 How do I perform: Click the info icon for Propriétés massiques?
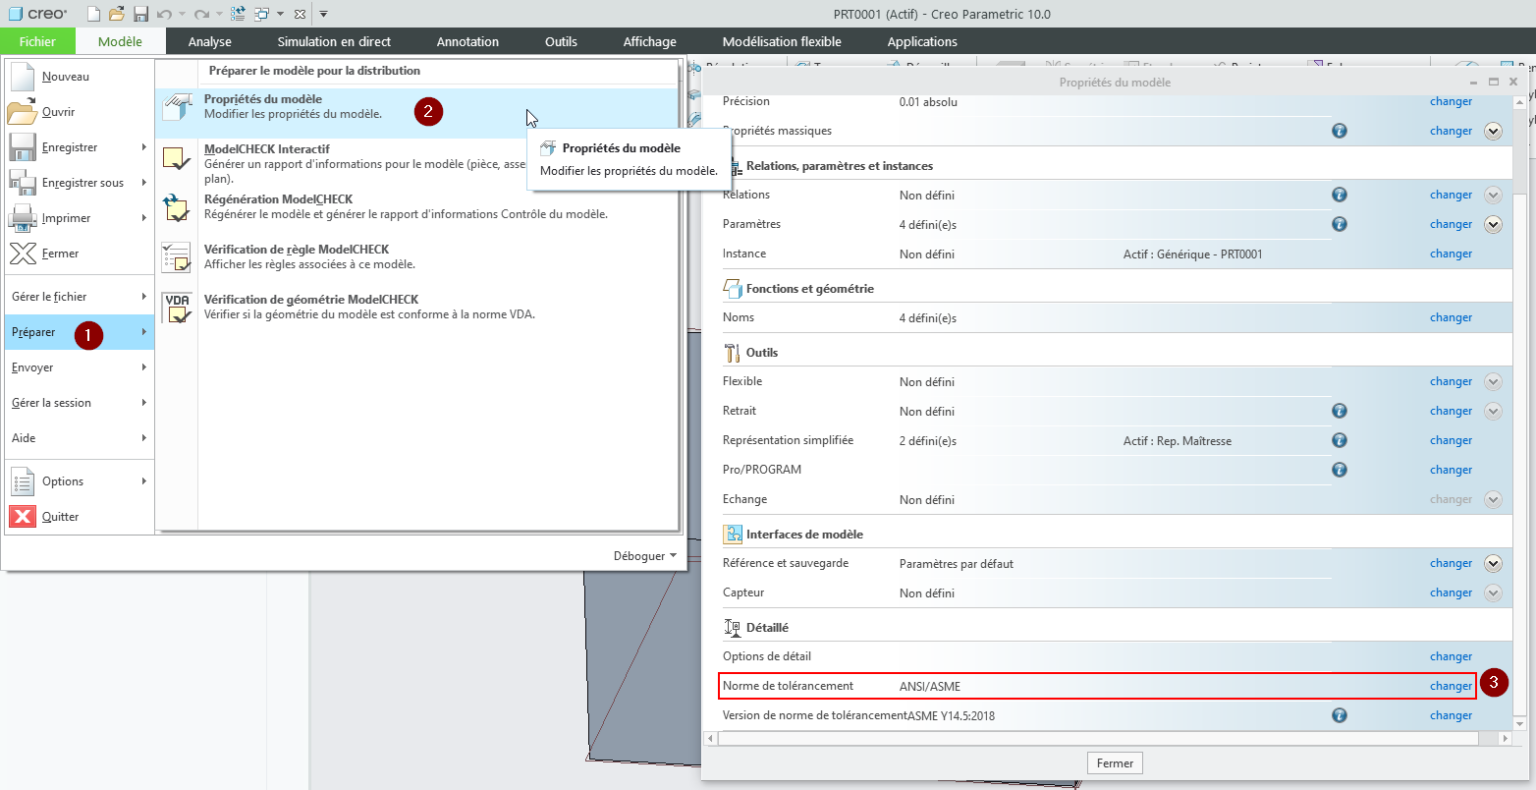coord(1339,131)
